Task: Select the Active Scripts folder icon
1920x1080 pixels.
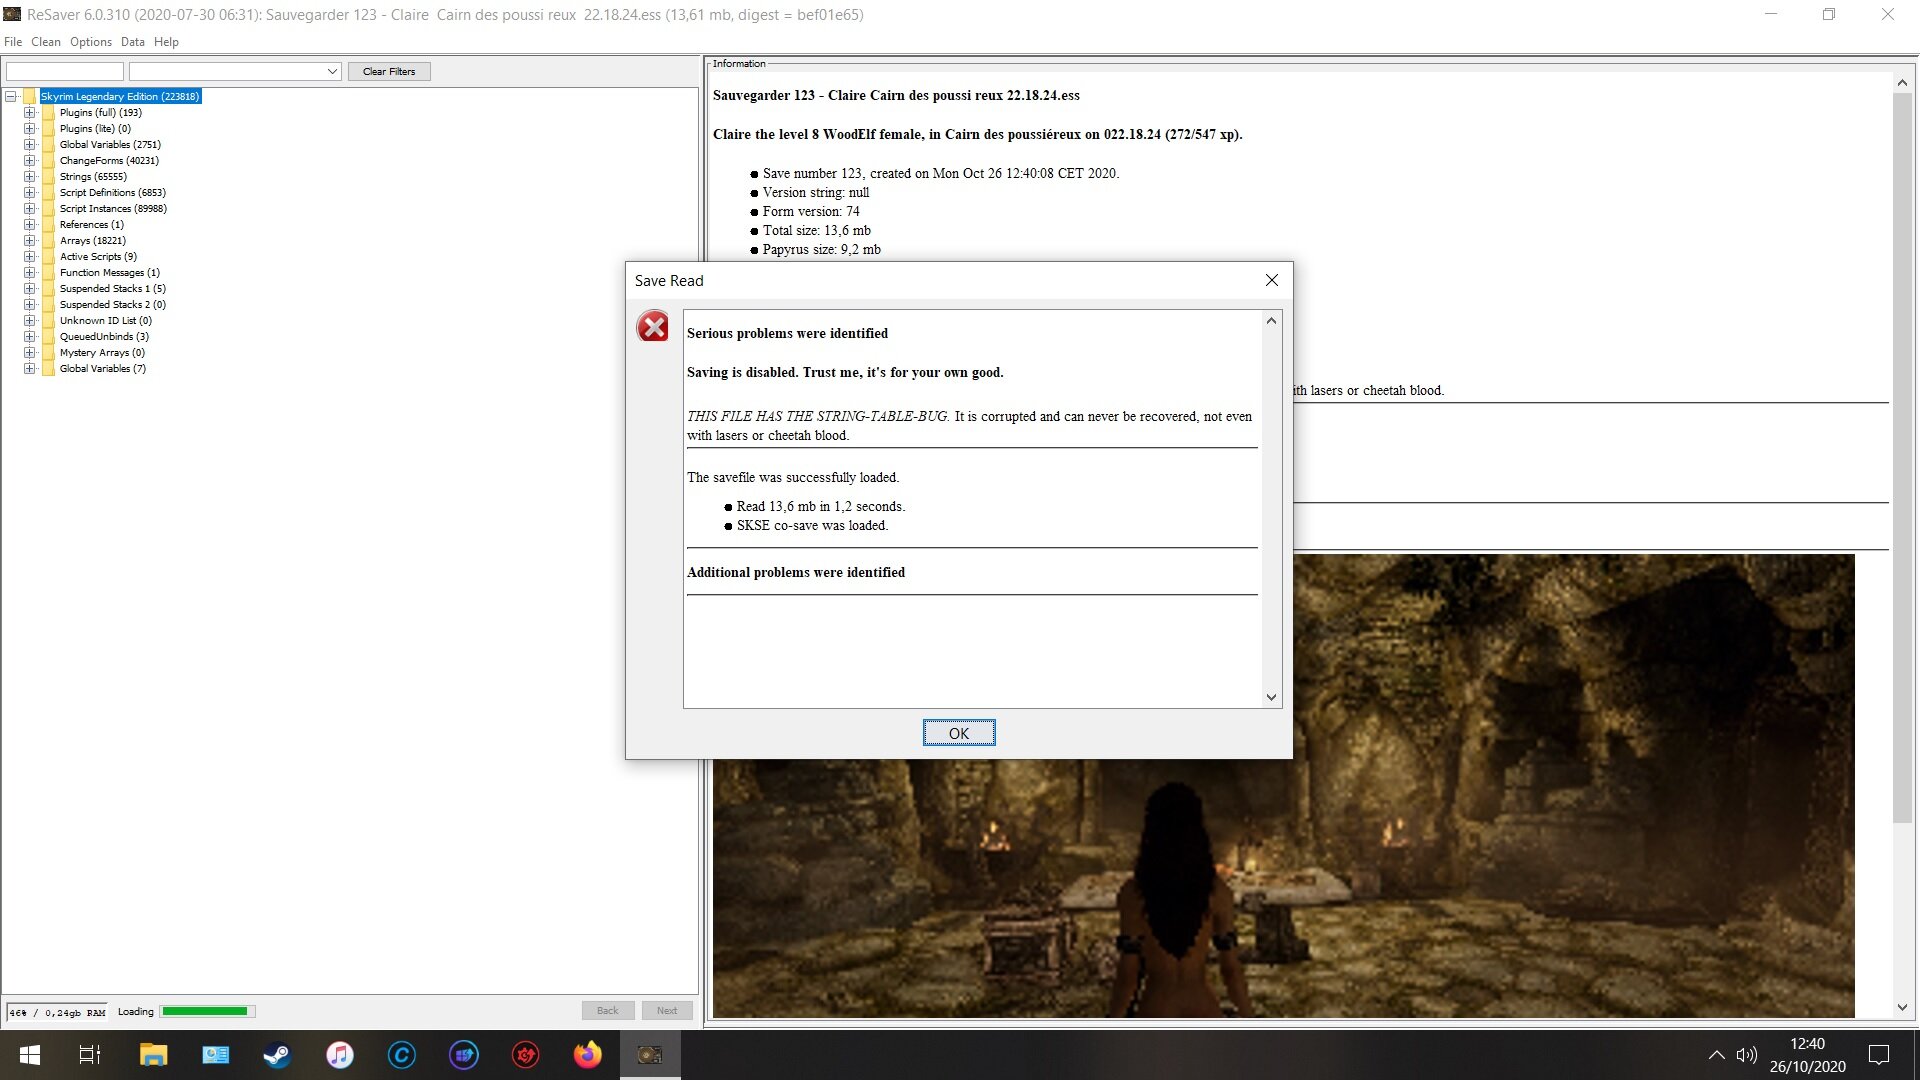Action: [x=48, y=257]
